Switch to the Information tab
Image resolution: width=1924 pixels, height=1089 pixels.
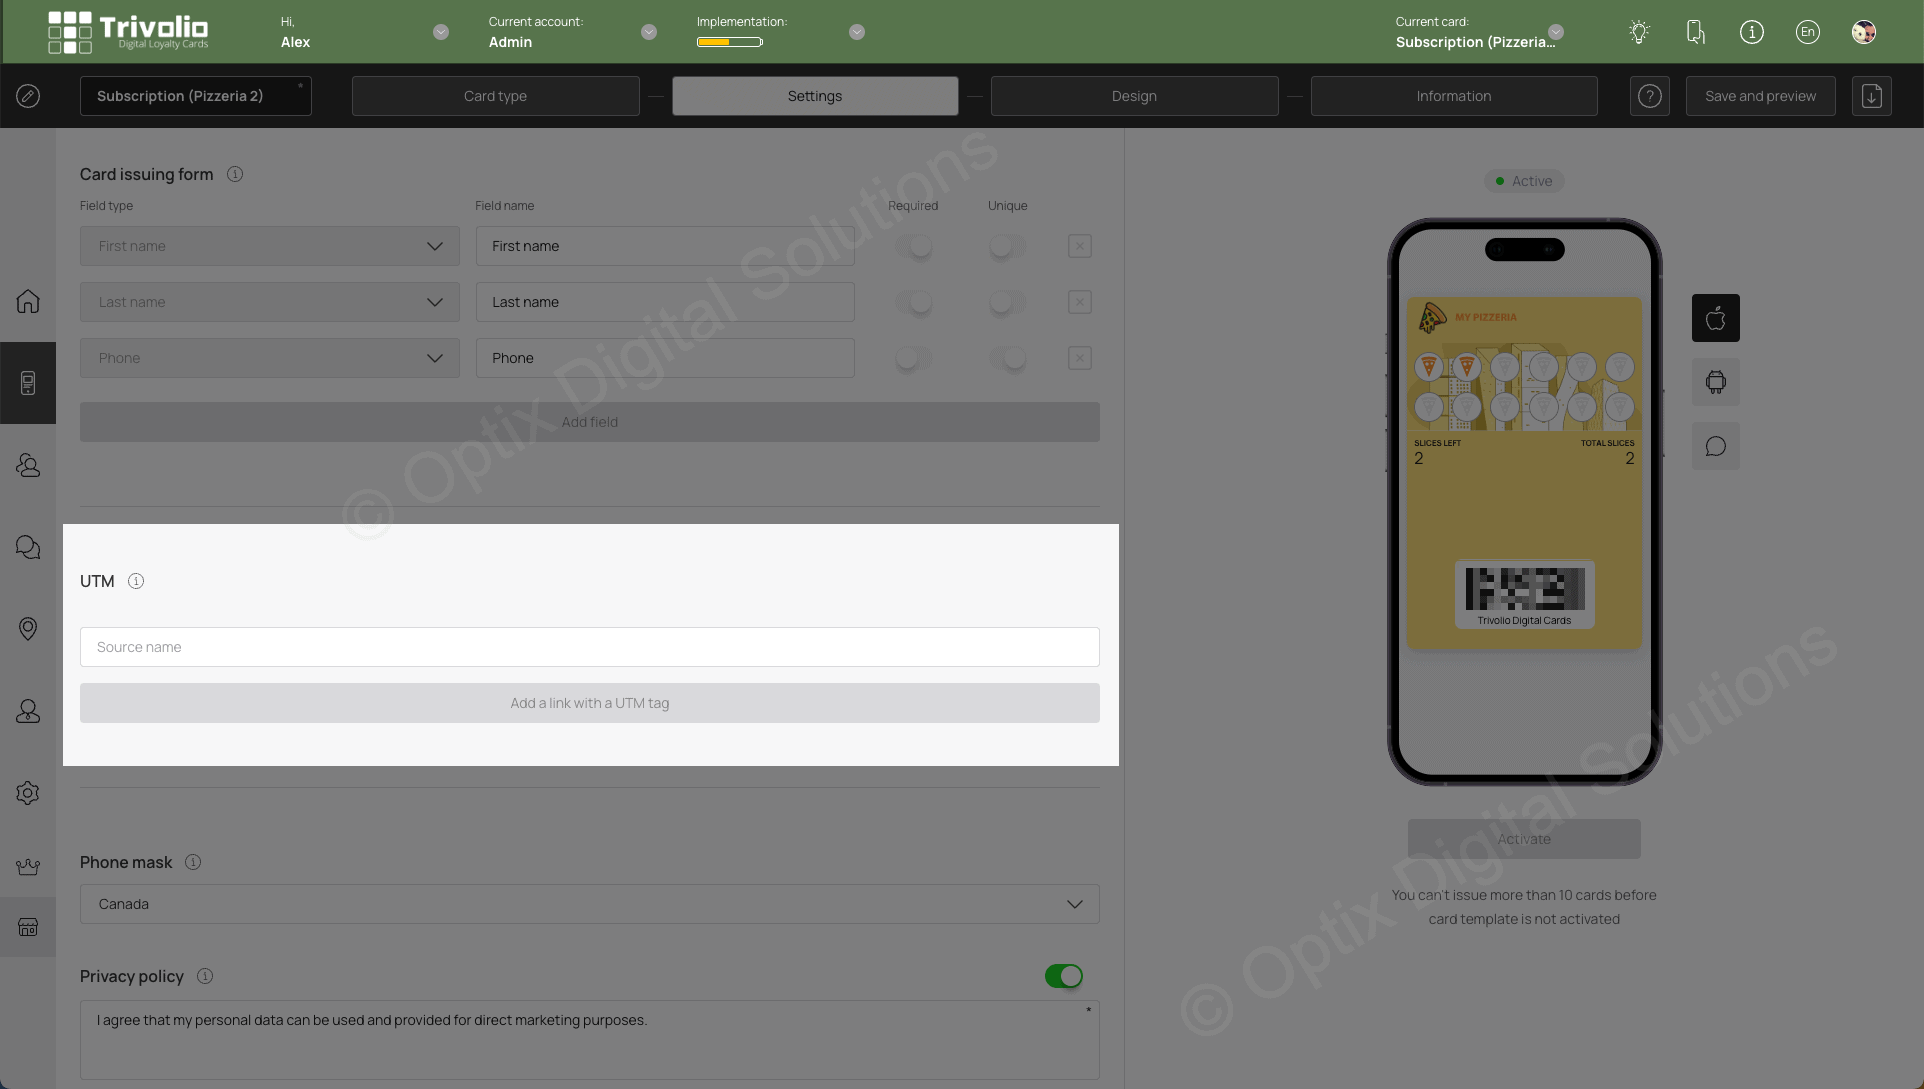[x=1454, y=95]
